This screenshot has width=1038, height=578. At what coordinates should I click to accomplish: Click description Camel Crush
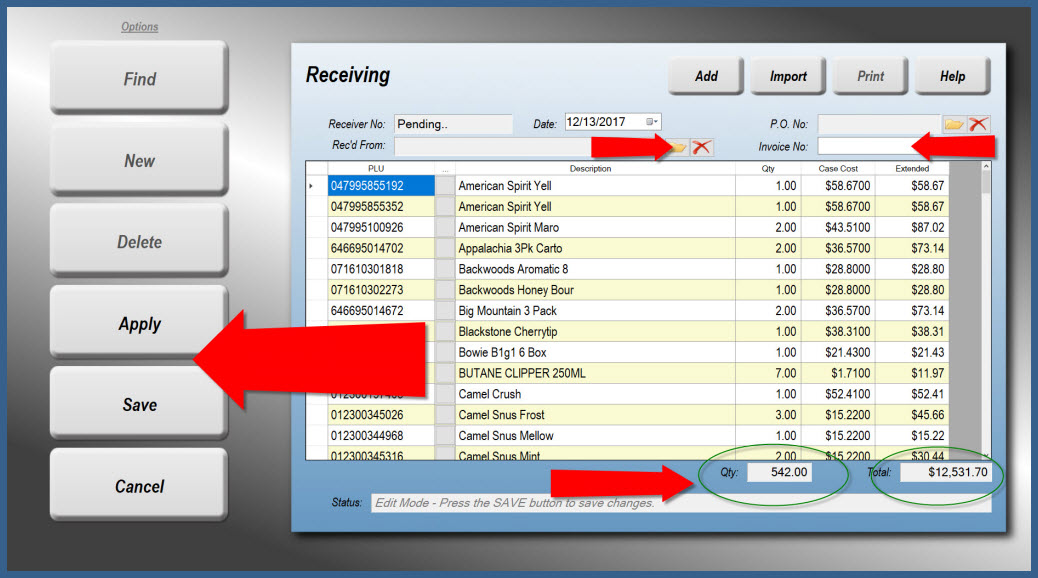click(x=490, y=394)
